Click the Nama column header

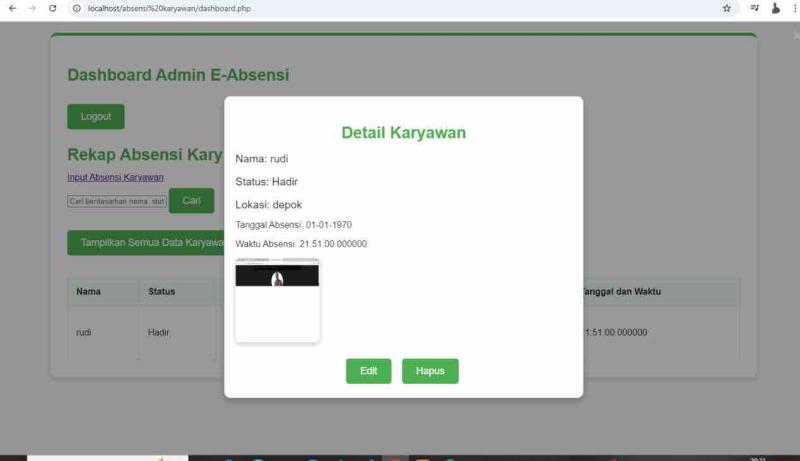pyautogui.click(x=88, y=291)
